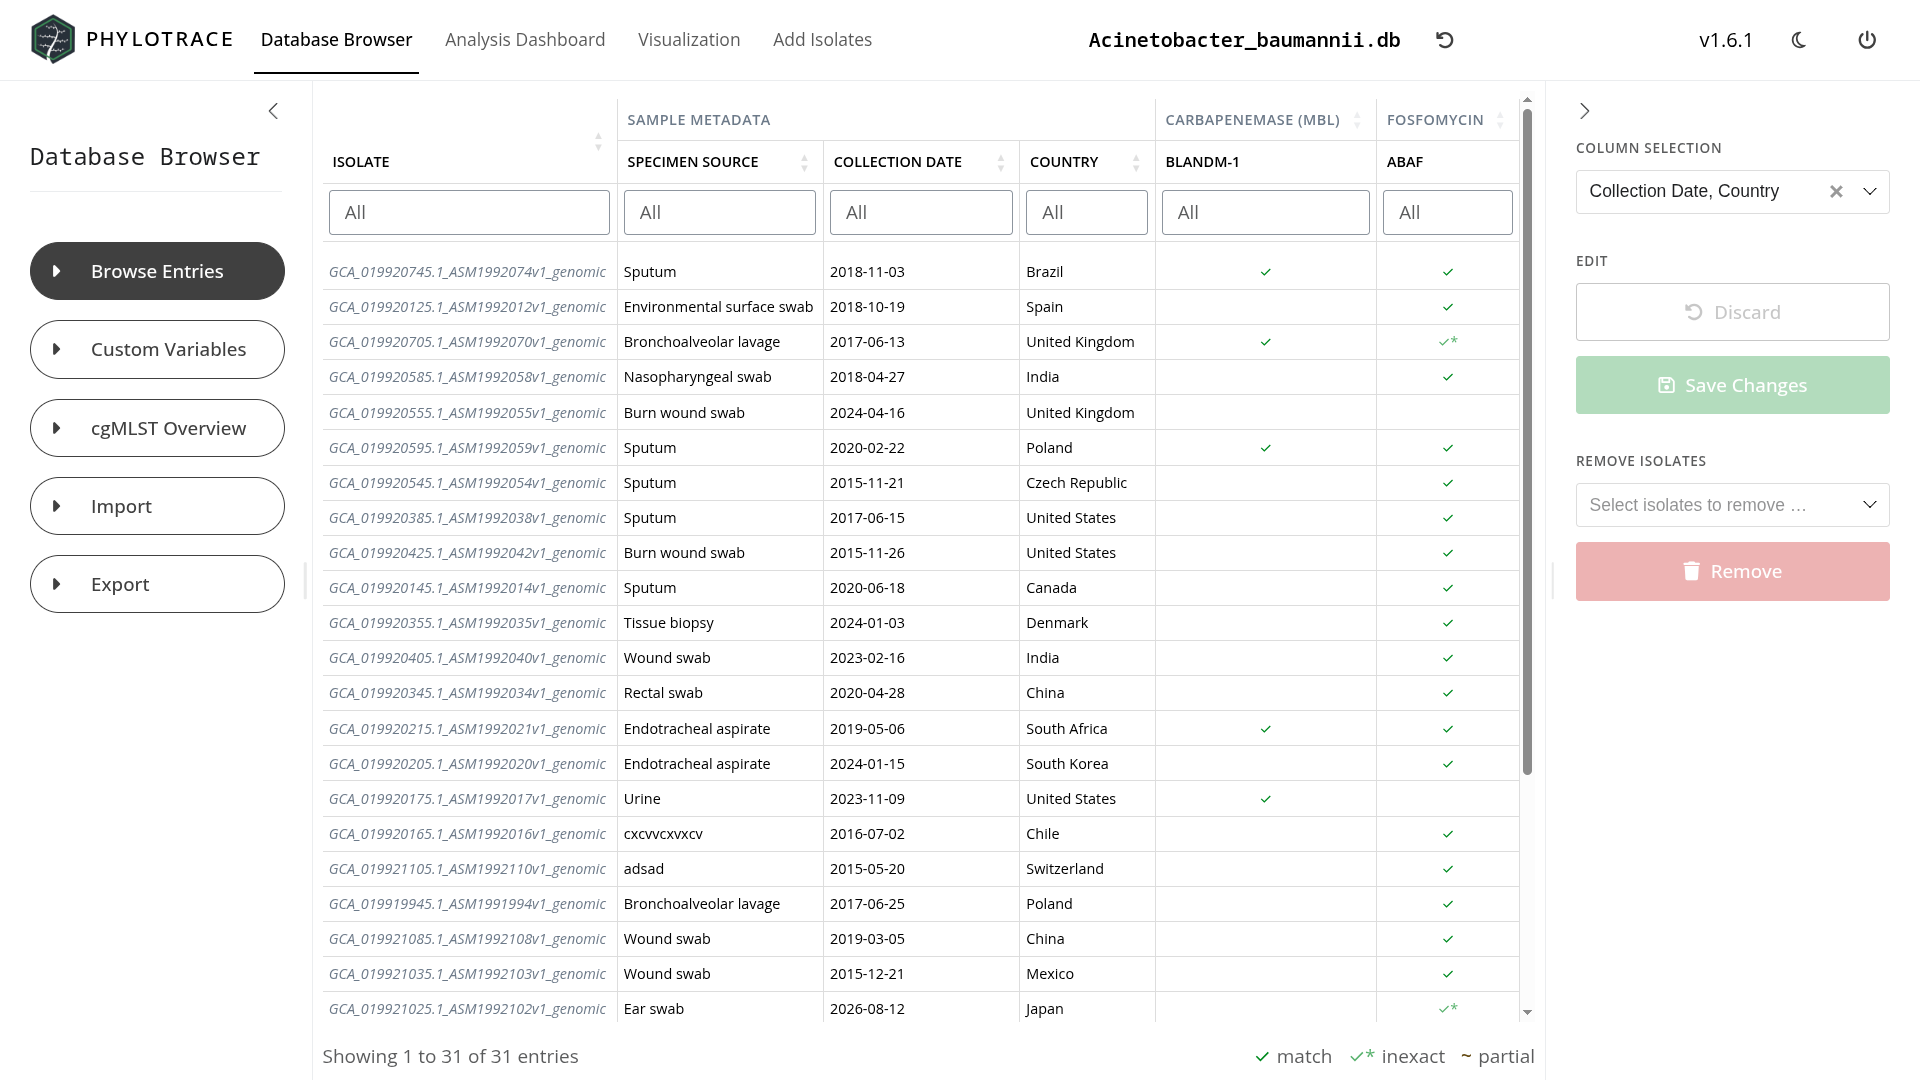The image size is (1920, 1080).
Task: Open the Visualization tab
Action: point(689,40)
